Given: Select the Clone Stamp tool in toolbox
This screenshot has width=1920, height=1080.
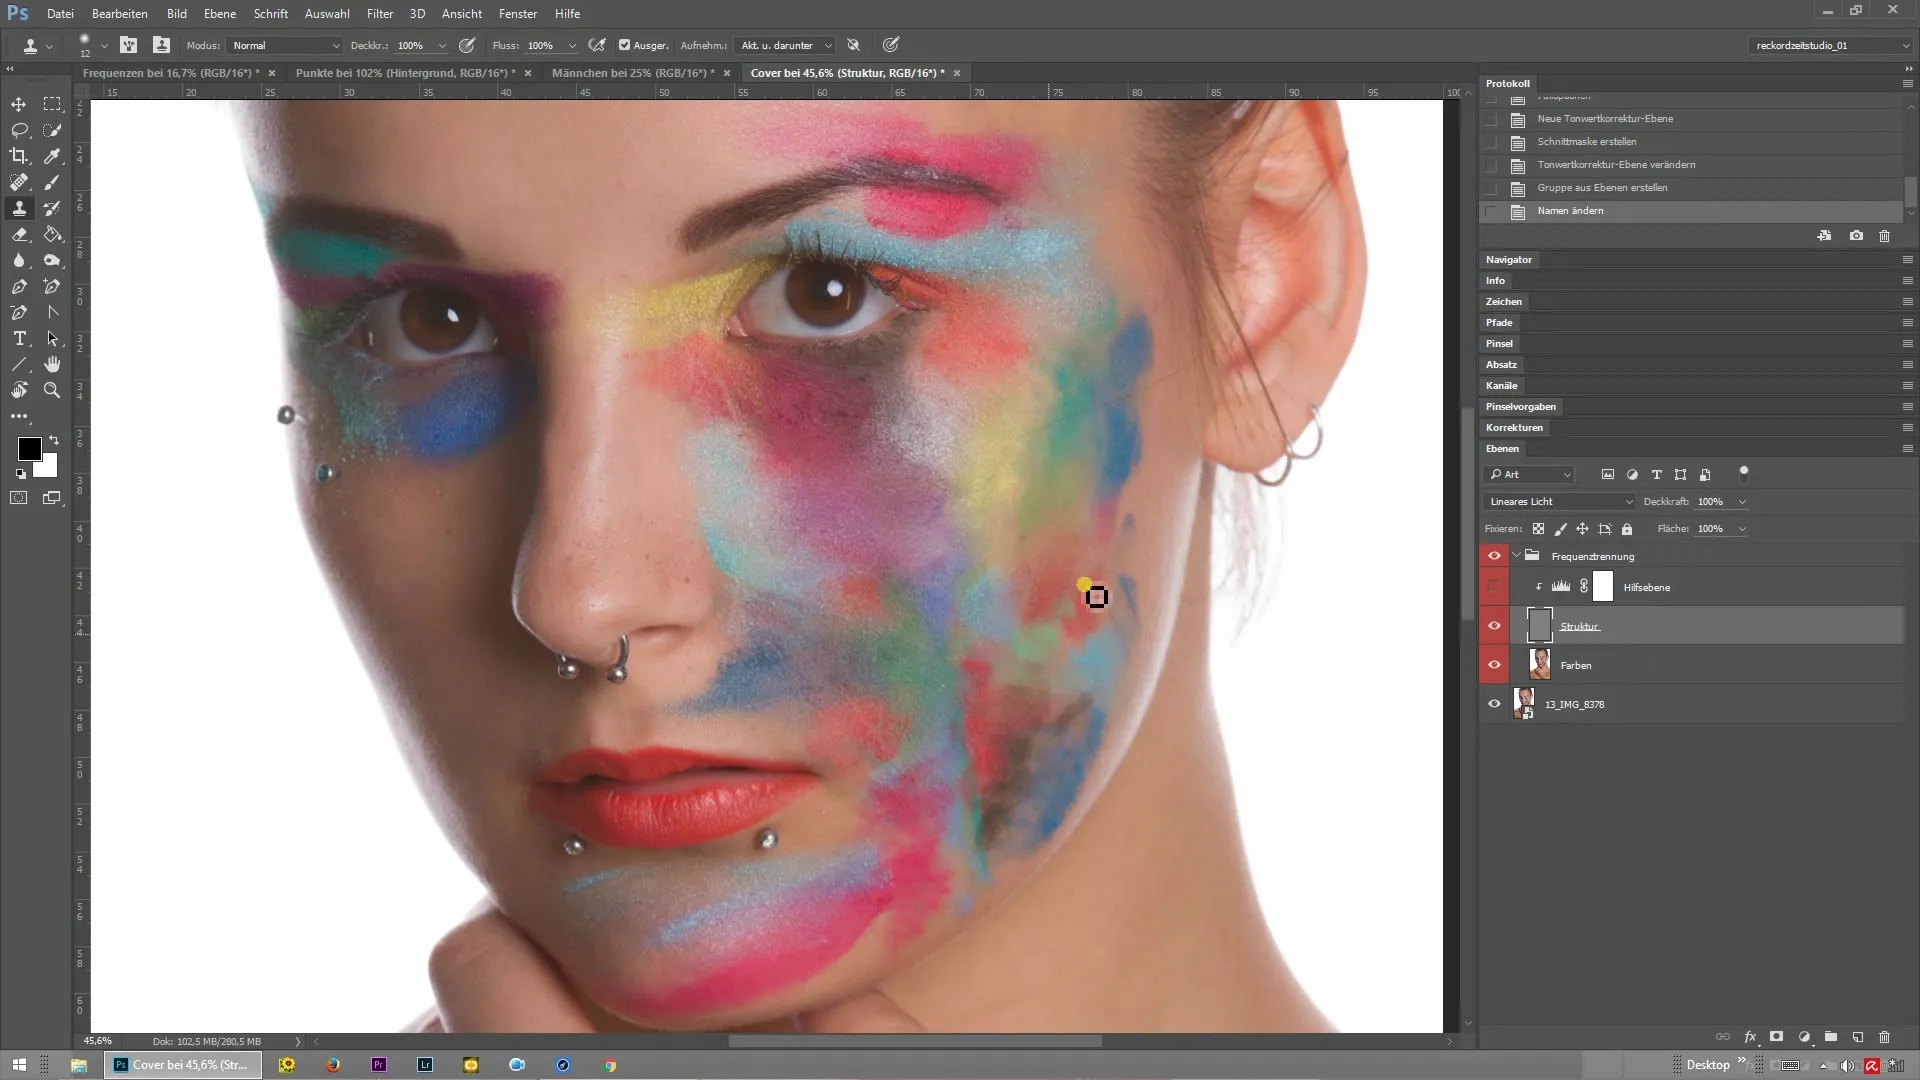Looking at the screenshot, I should coord(19,208).
